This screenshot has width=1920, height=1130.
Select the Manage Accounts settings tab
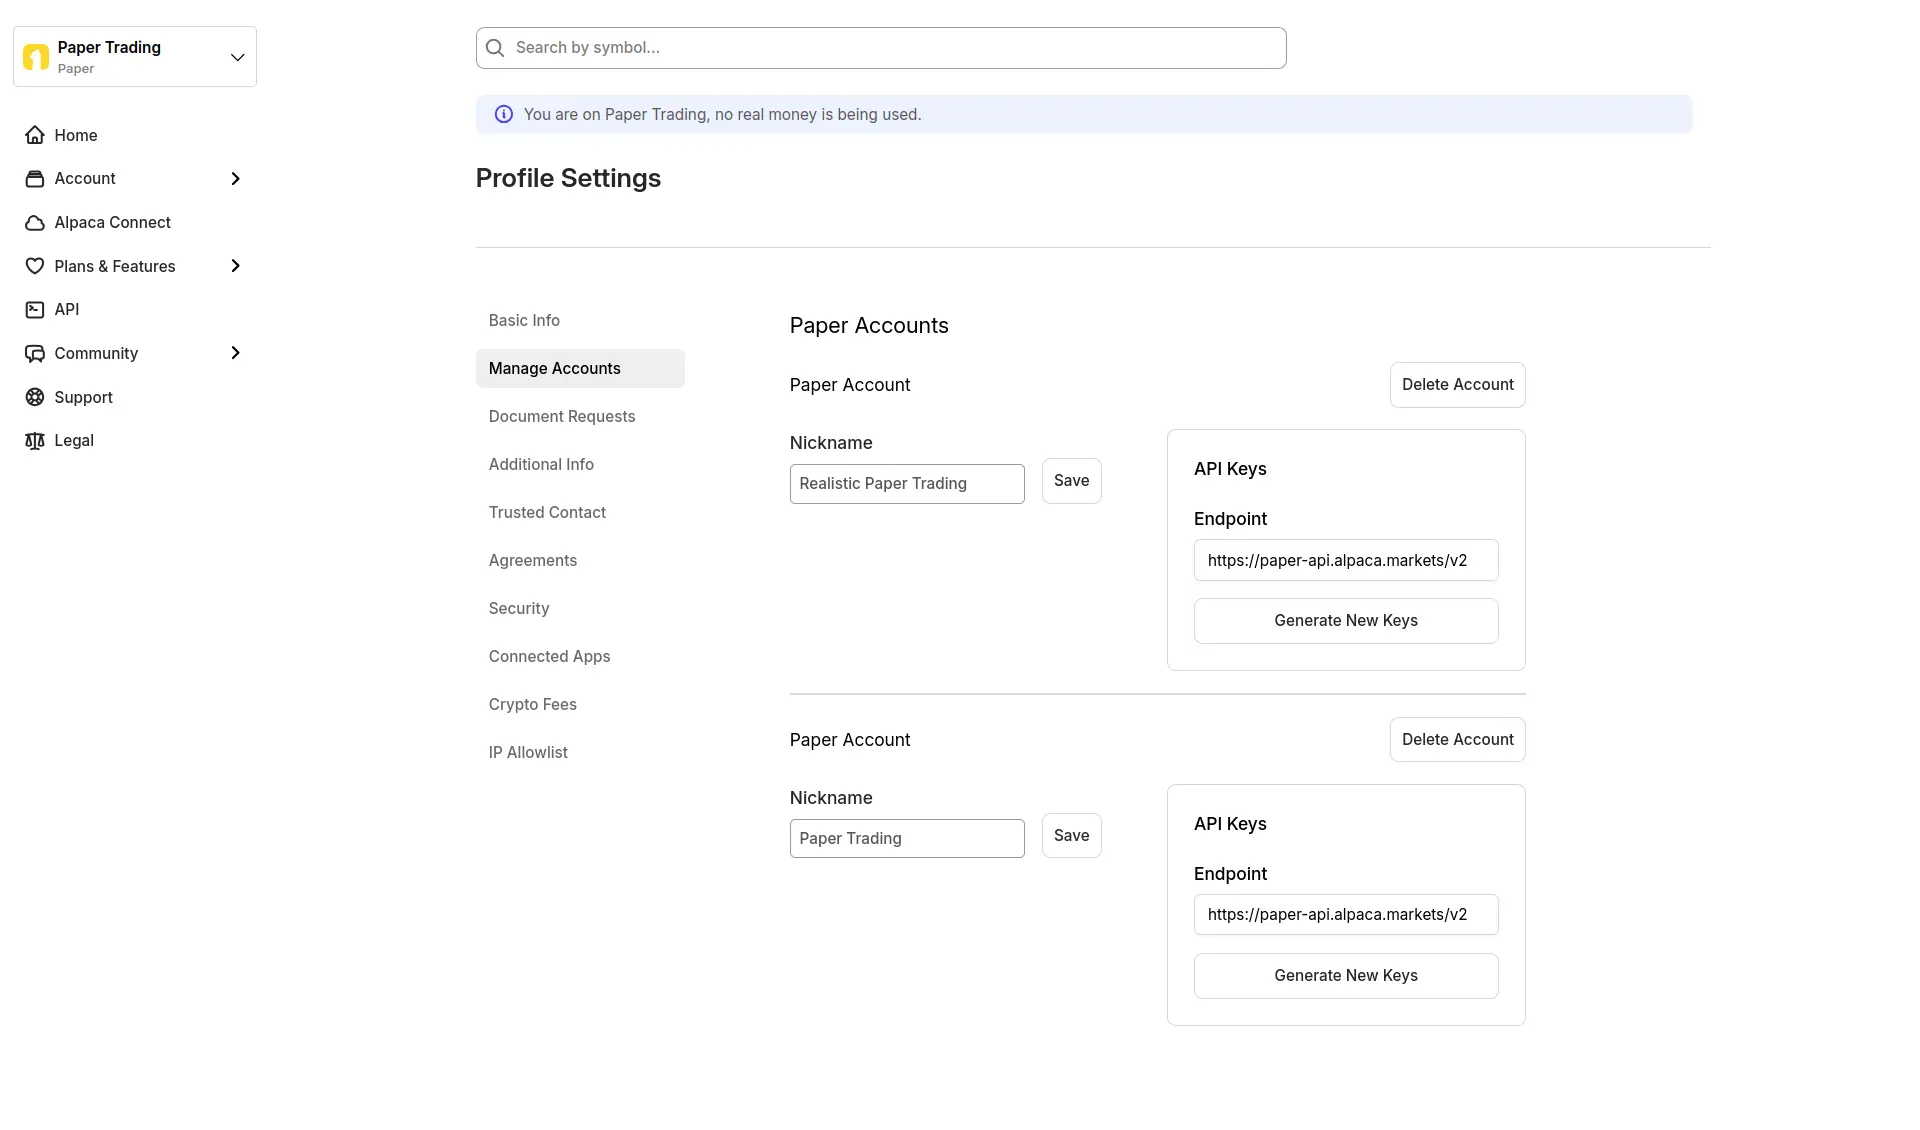tap(580, 369)
